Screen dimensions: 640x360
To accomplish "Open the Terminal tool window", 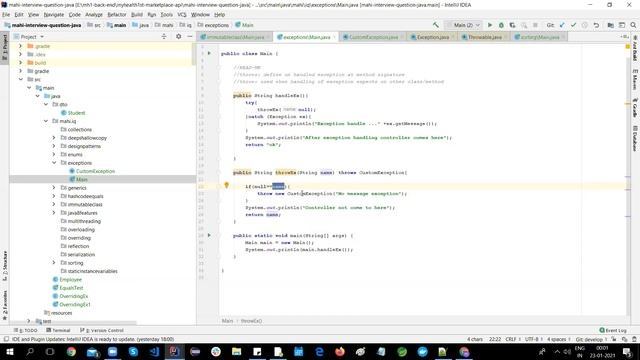I will click(x=58, y=330).
